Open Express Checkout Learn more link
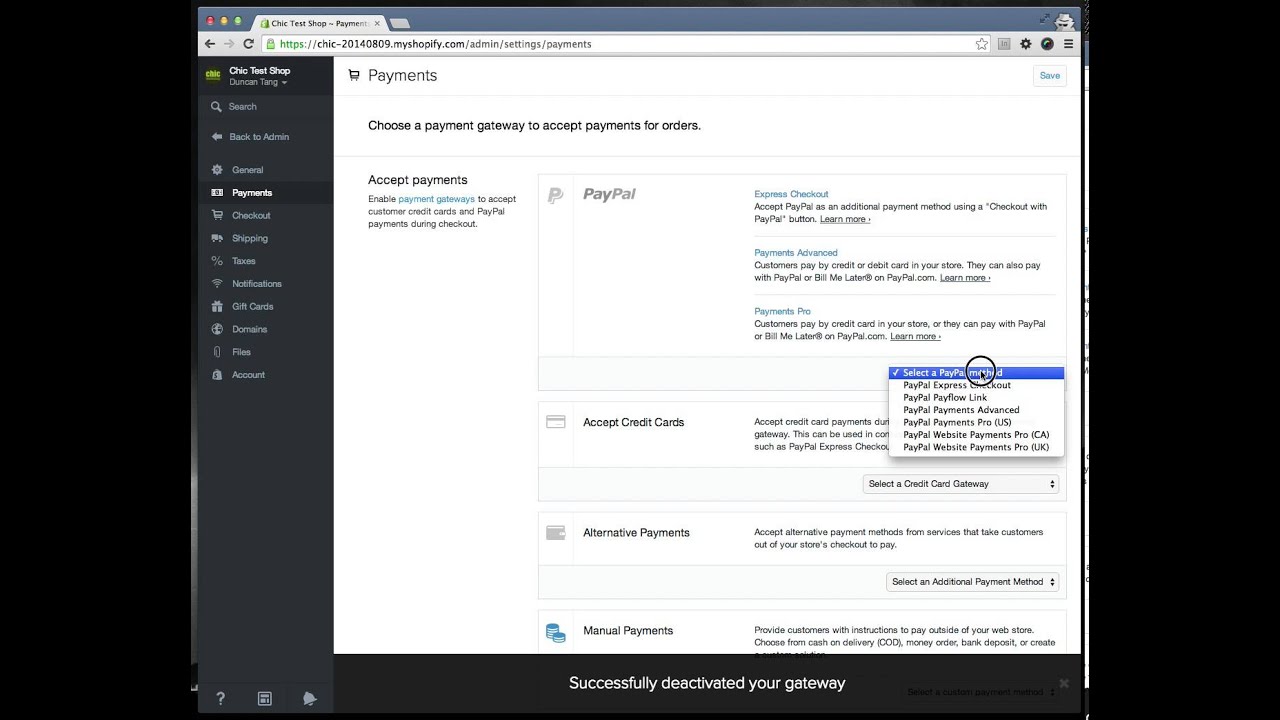 tap(845, 219)
